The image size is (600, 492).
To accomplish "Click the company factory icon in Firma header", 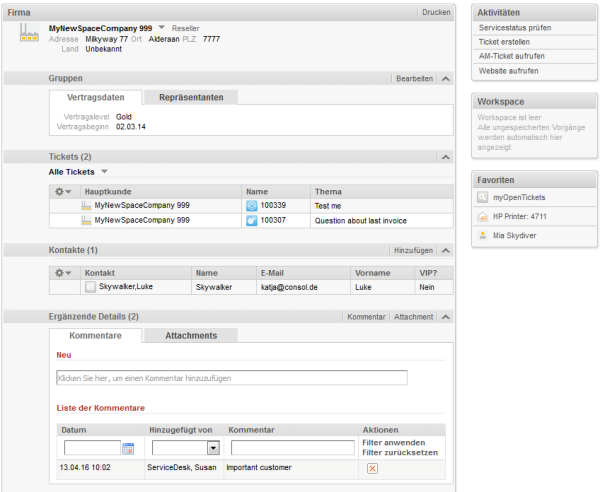I will click(x=29, y=32).
